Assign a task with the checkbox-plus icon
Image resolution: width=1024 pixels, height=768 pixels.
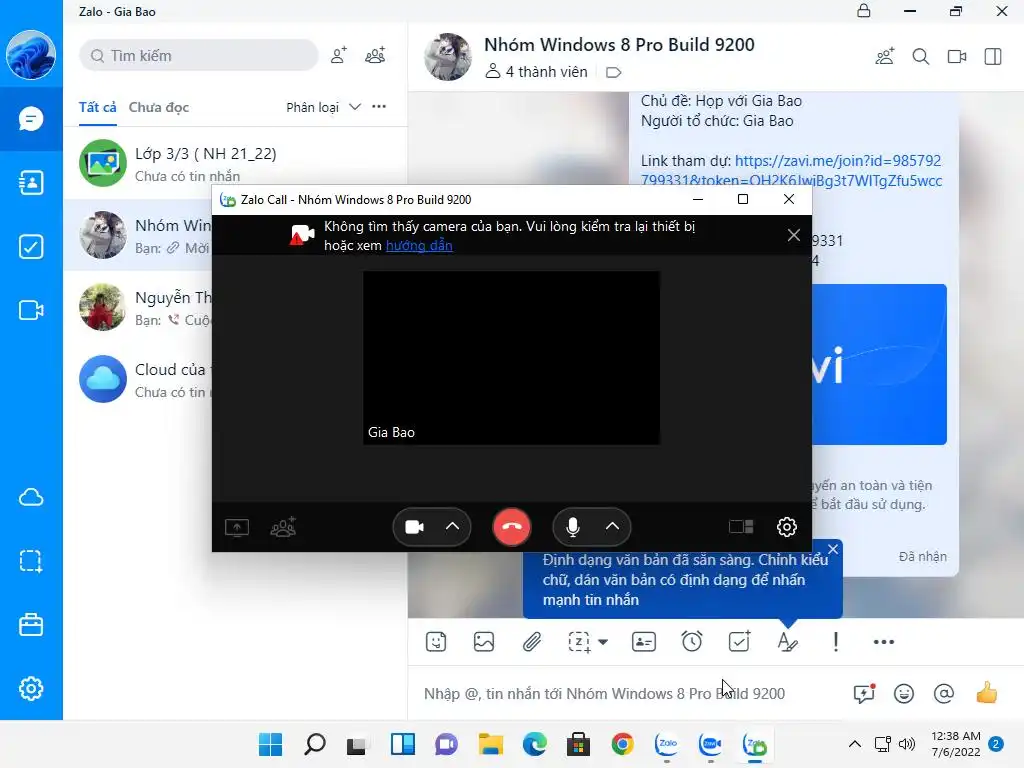740,642
